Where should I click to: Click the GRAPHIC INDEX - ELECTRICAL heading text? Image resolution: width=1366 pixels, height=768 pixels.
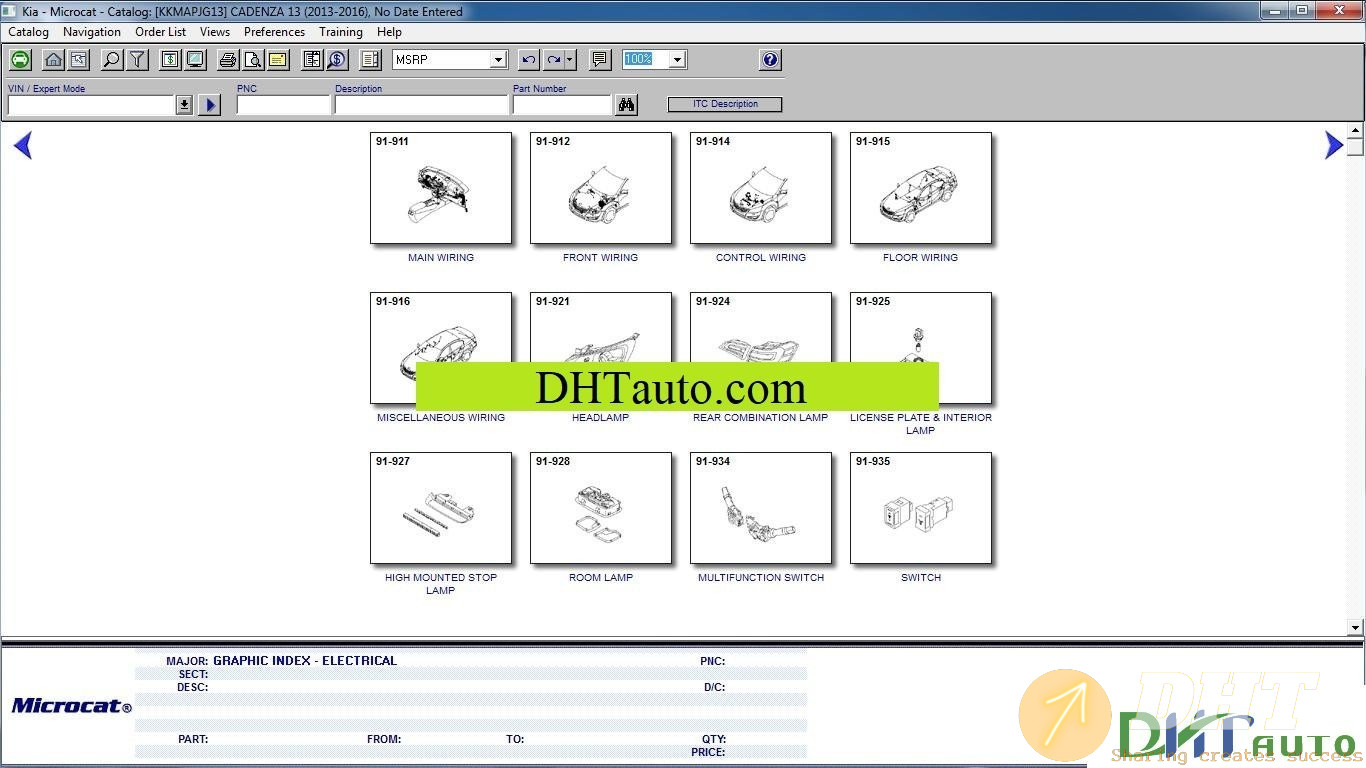point(305,661)
